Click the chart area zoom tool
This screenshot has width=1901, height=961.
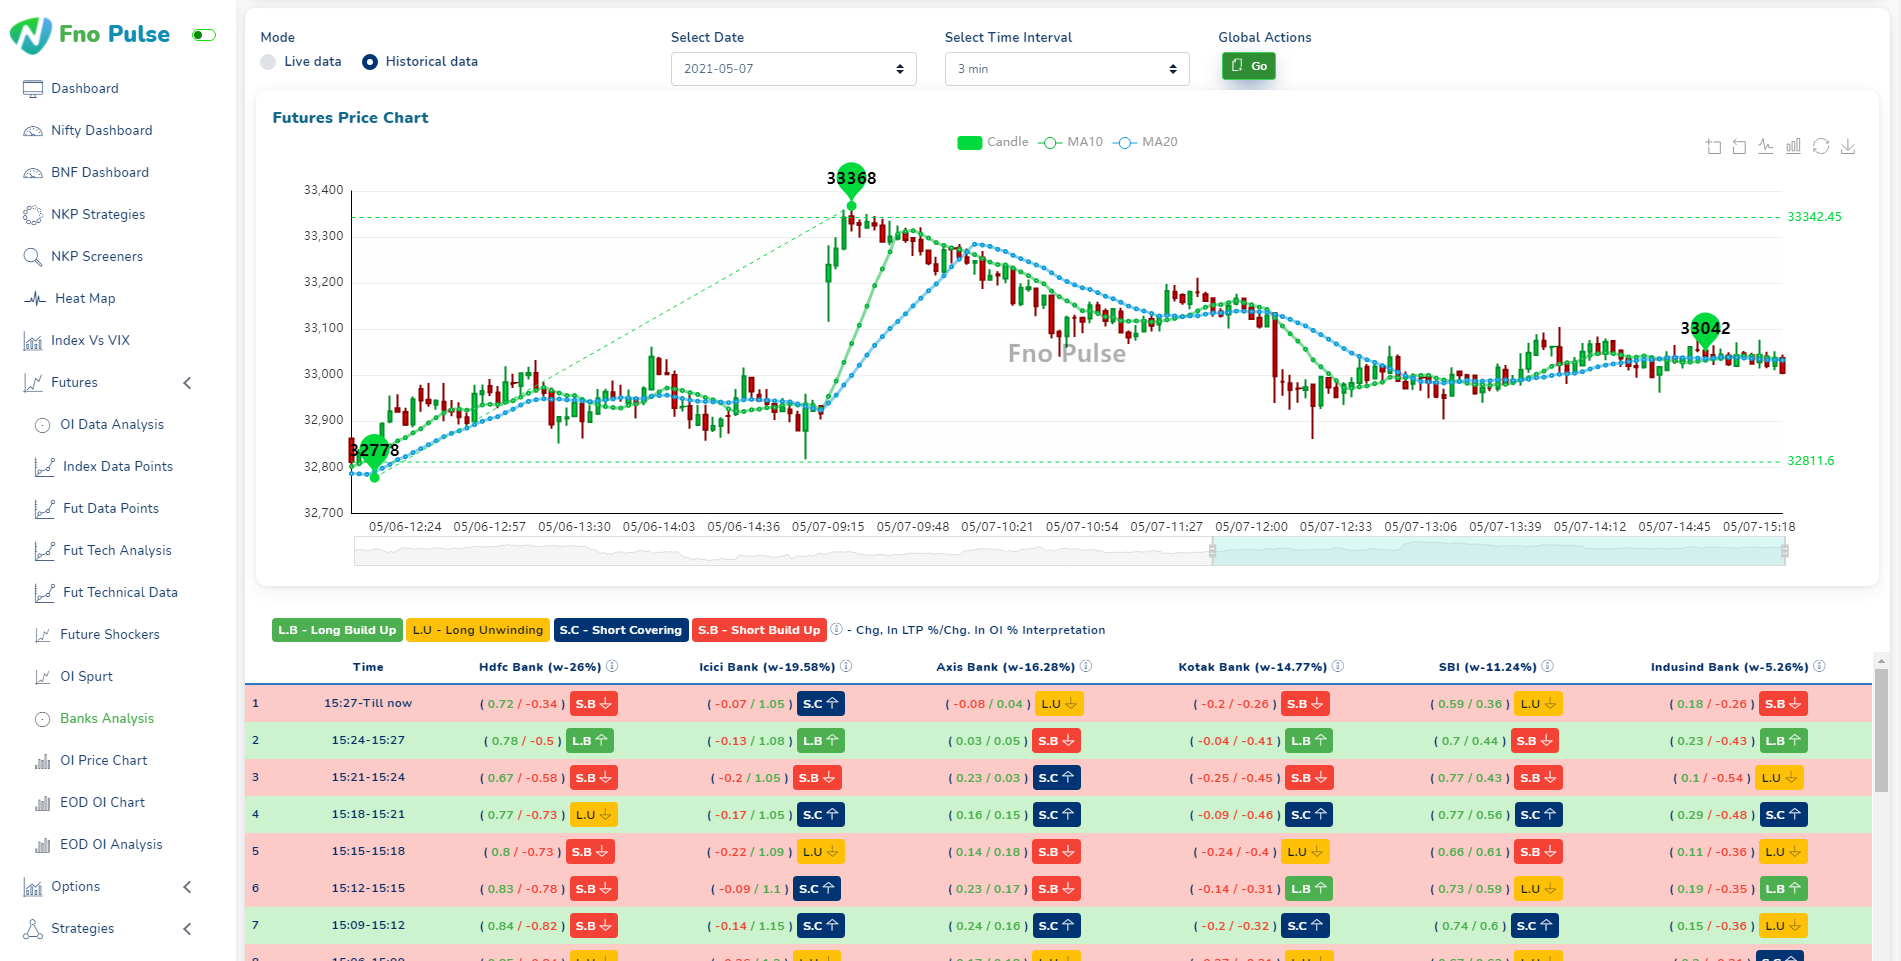click(x=1713, y=146)
